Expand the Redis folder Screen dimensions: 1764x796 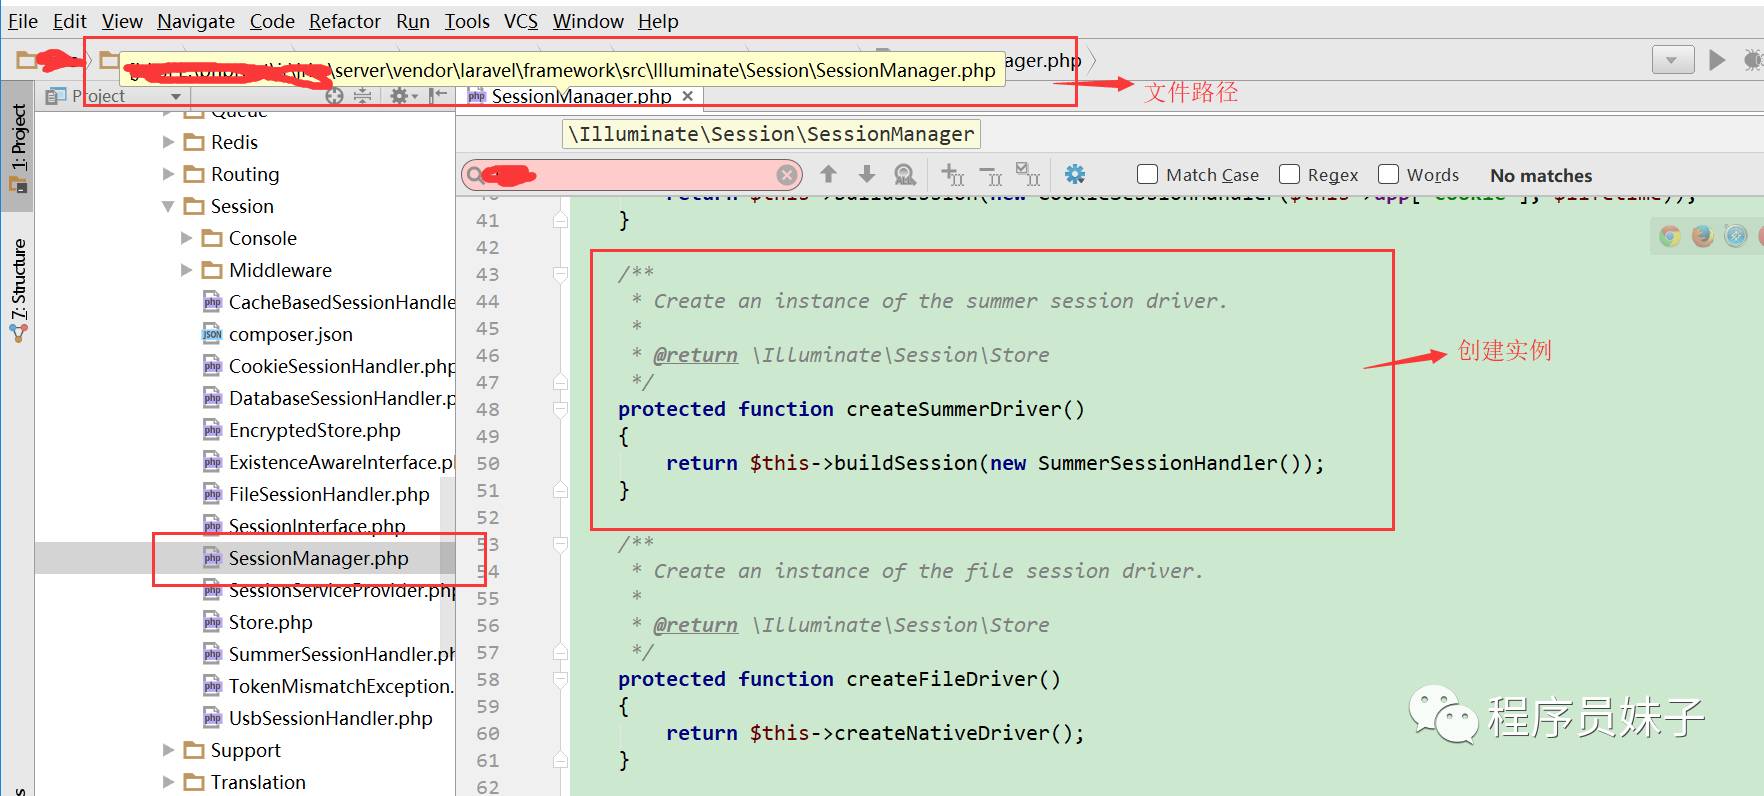click(x=168, y=142)
